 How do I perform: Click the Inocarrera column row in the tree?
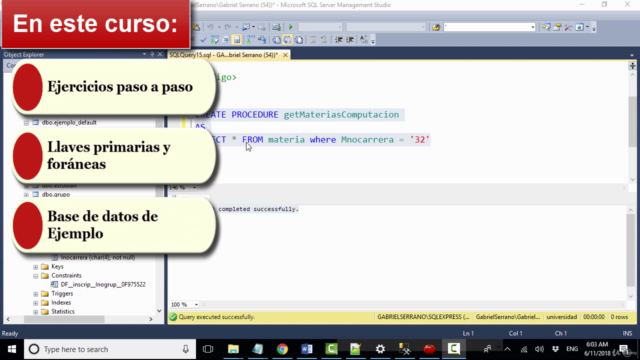point(98,258)
